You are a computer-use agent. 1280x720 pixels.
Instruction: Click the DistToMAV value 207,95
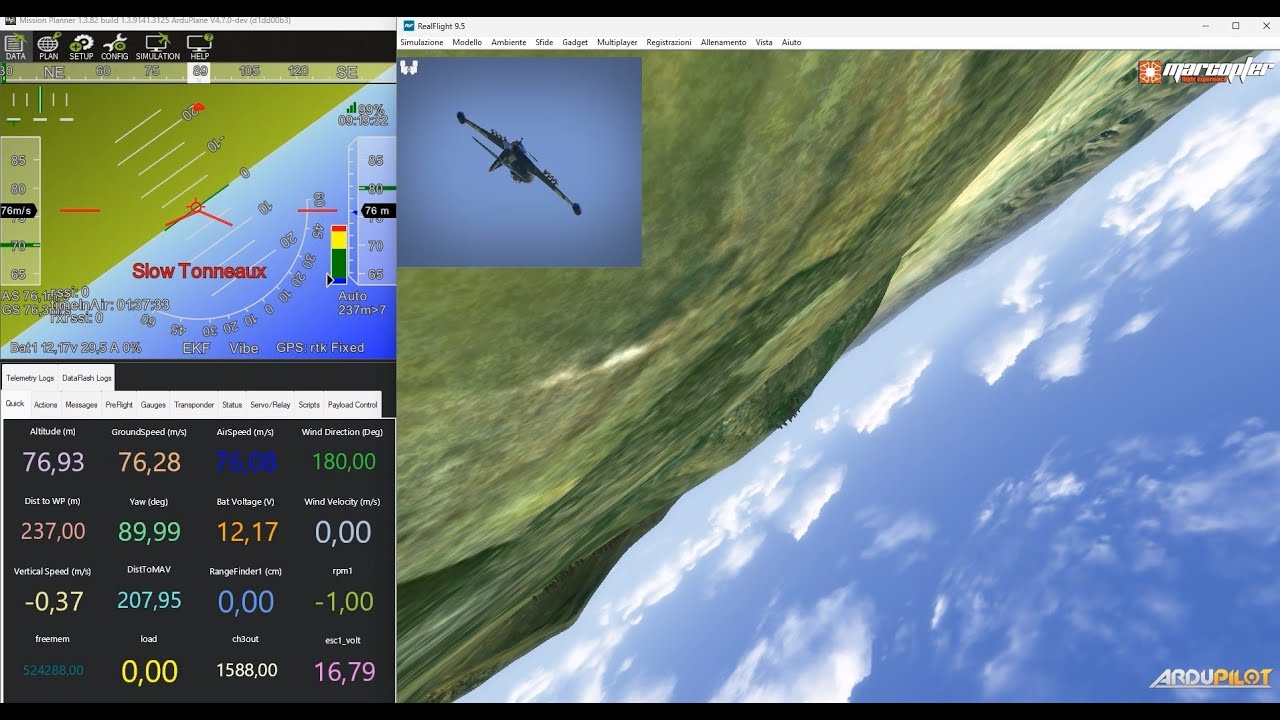[149, 600]
